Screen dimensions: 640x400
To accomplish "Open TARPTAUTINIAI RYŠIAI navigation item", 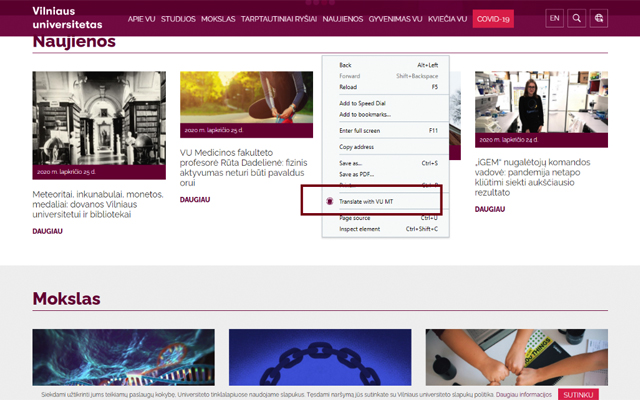I will point(279,19).
